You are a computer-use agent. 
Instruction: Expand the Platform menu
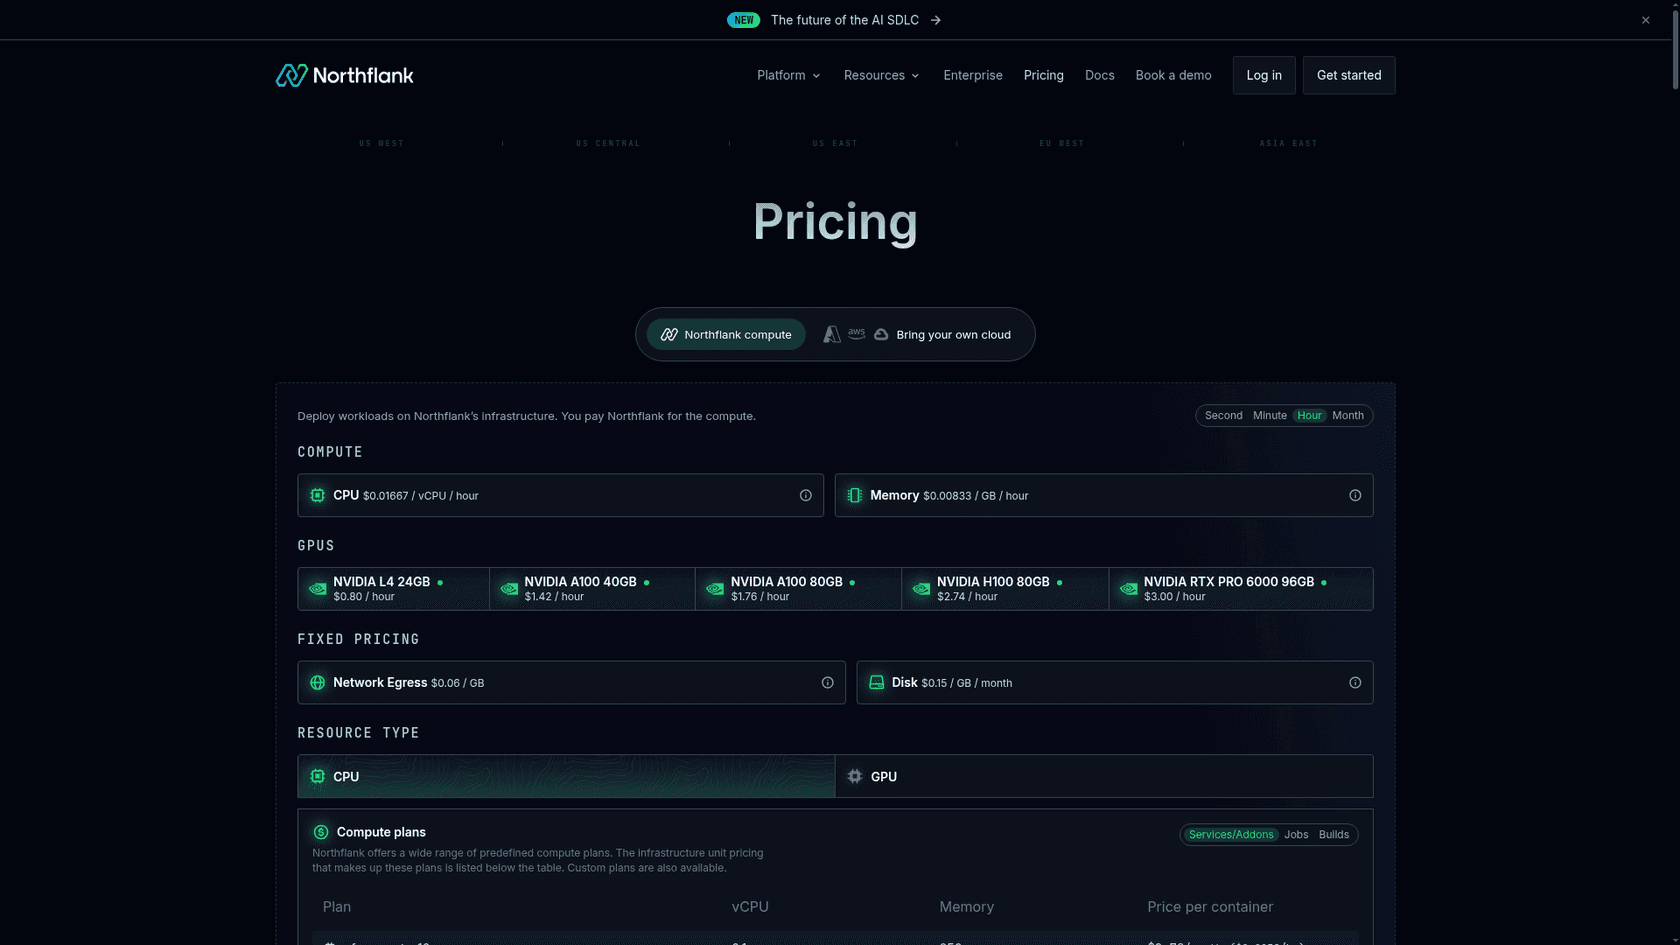789,75
